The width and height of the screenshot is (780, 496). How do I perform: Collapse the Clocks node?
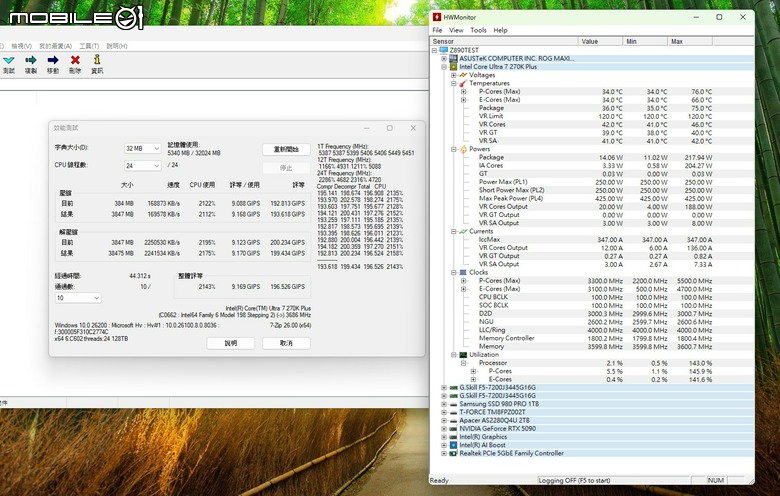(x=454, y=273)
